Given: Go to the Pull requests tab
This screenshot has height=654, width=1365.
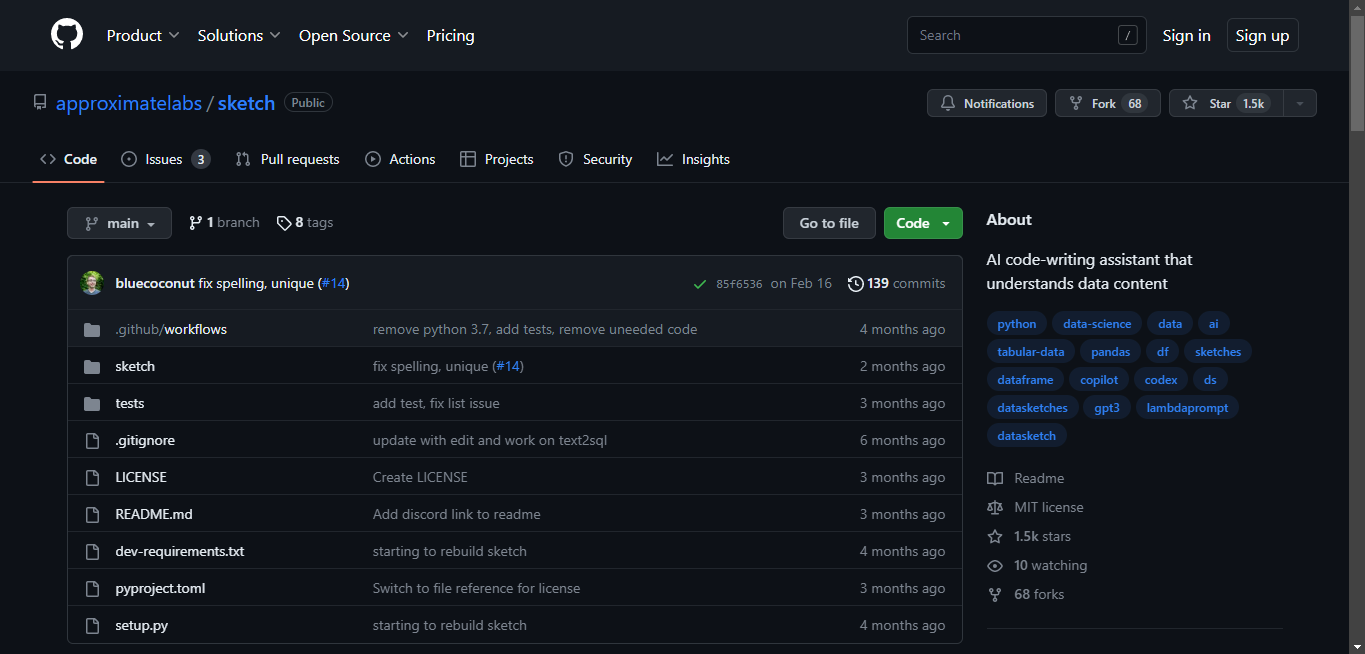Looking at the screenshot, I should [x=287, y=159].
